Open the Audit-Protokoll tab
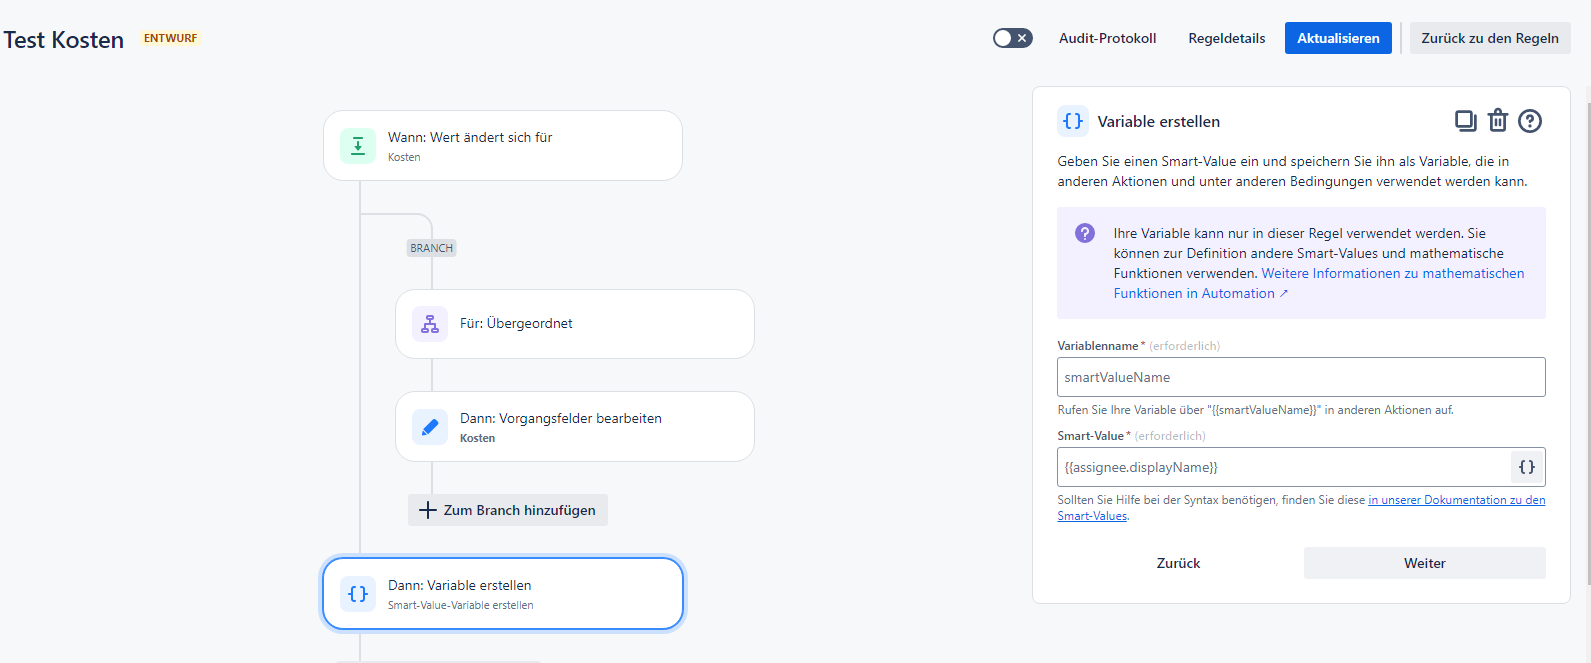 (1107, 38)
